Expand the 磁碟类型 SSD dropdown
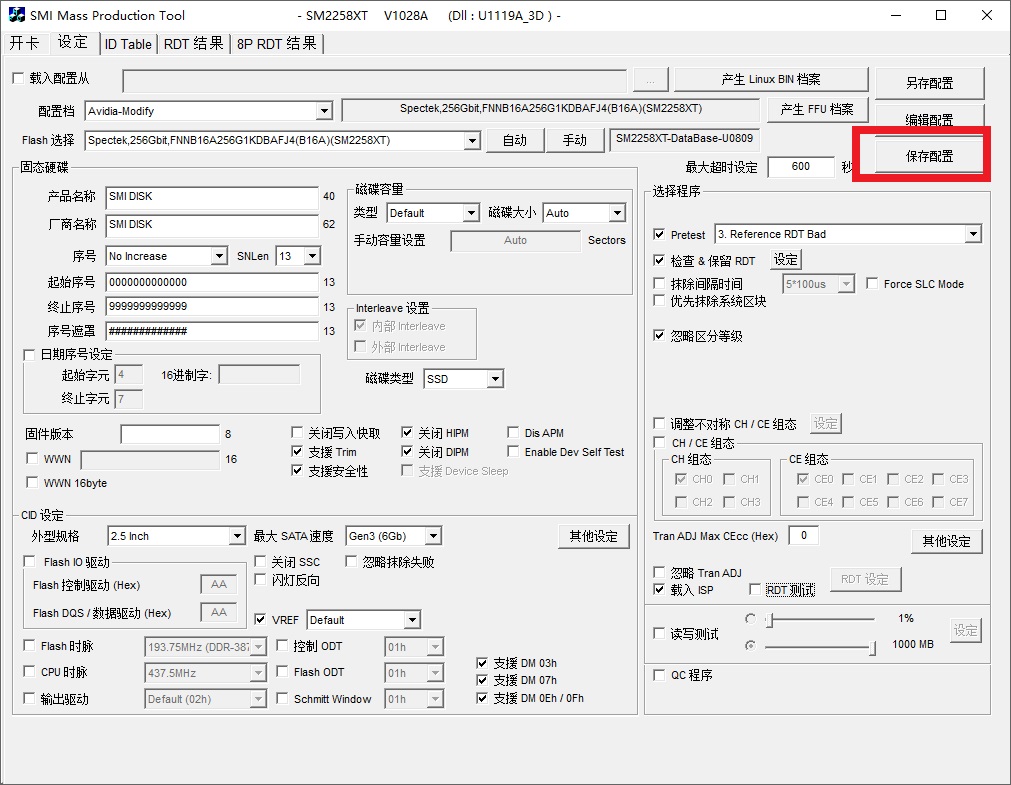This screenshot has width=1011, height=785. pyautogui.click(x=494, y=379)
